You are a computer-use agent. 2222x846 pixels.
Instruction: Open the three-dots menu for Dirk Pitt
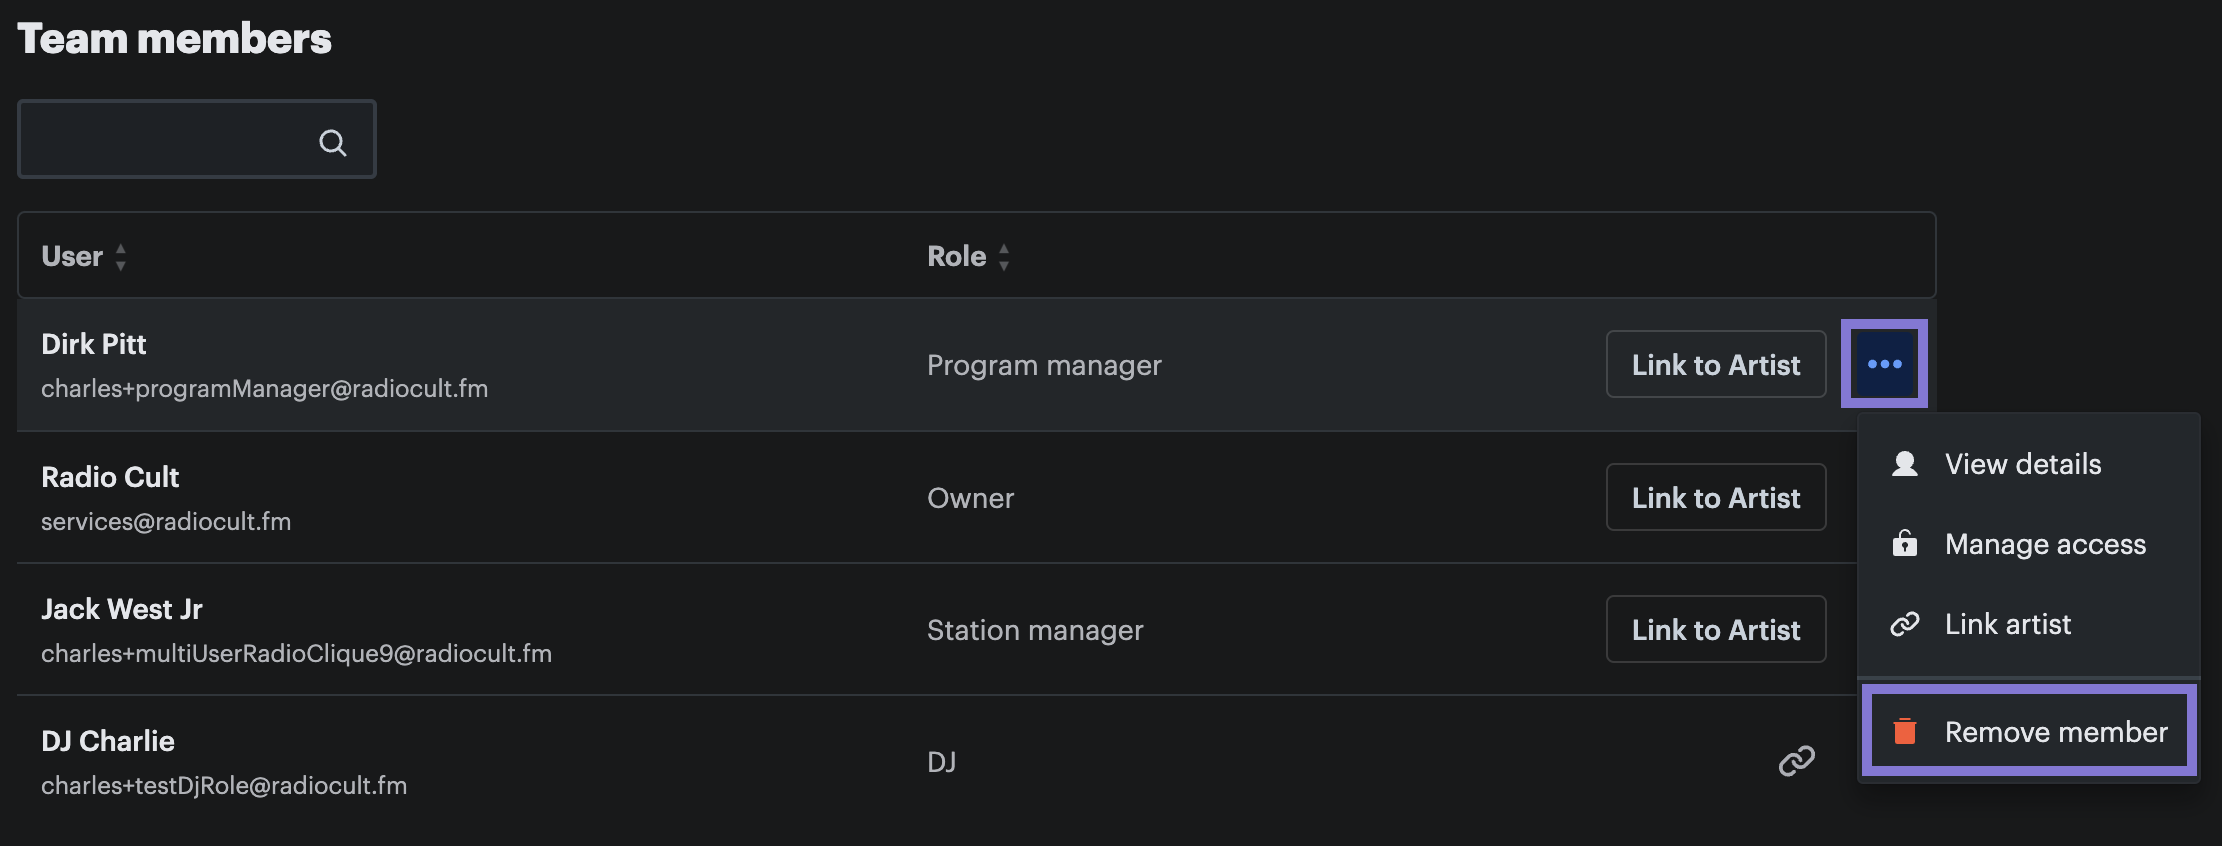tap(1884, 364)
